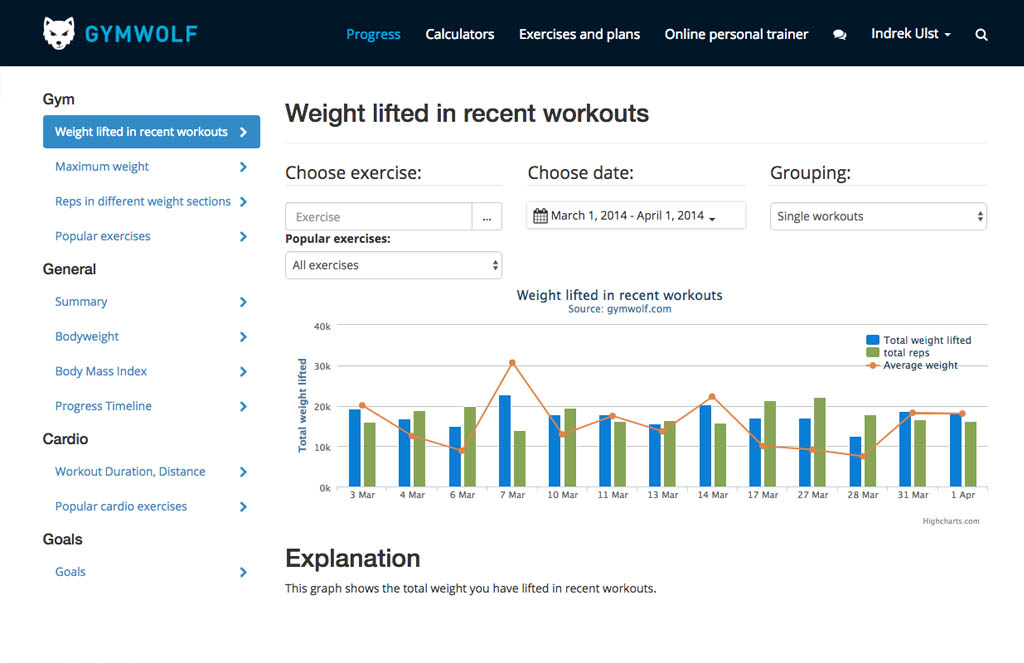Click the ellipsis button beside Exercise field
The image size is (1024, 663).
click(x=487, y=217)
